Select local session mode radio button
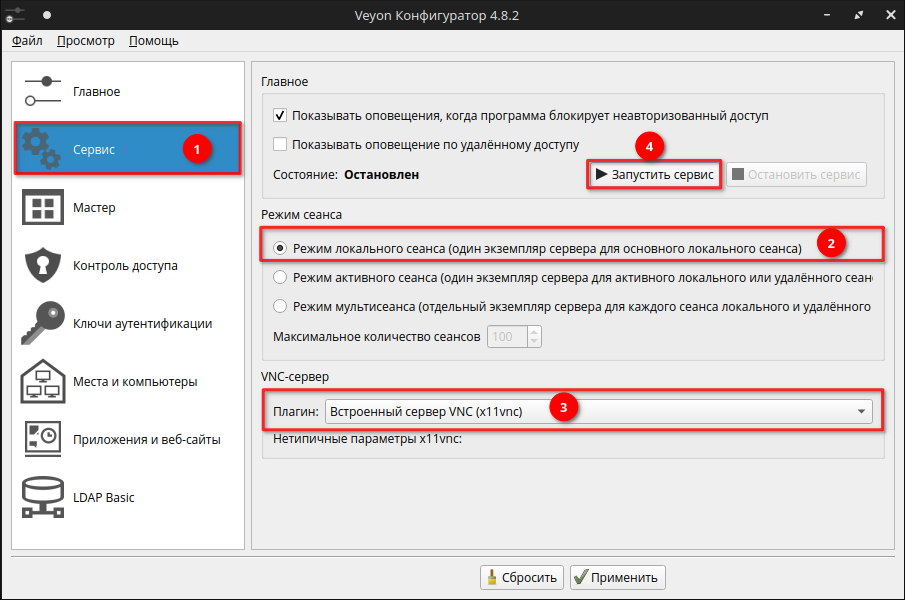905x600 pixels. (280, 249)
